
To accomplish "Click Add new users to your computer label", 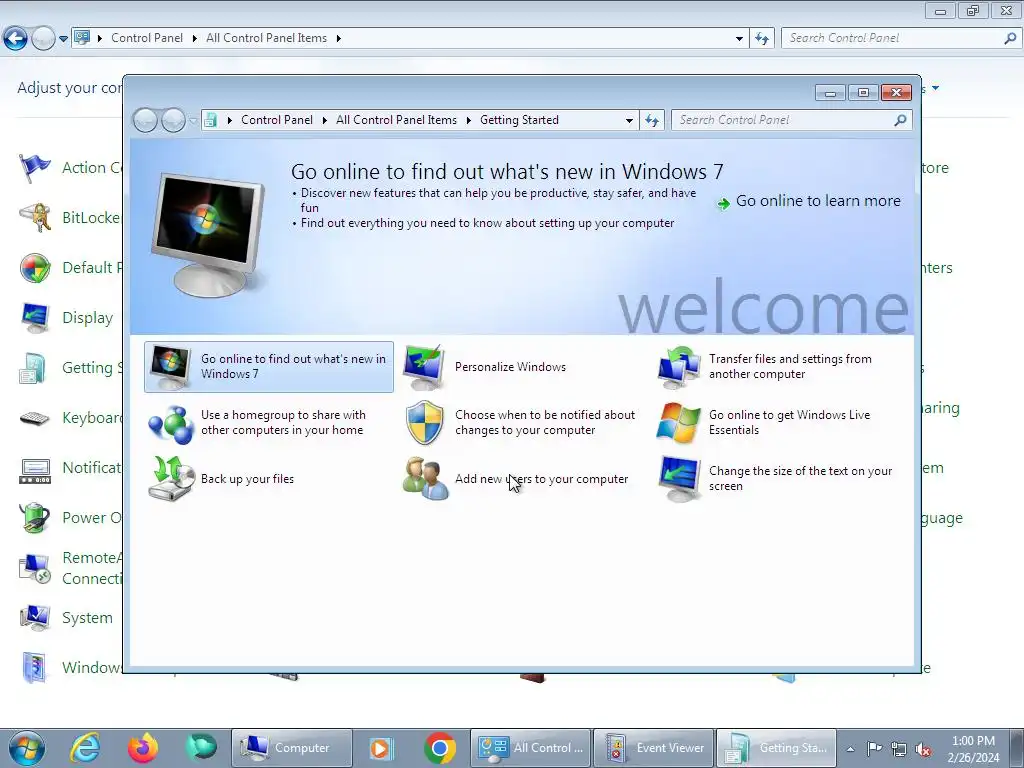I will click(x=541, y=479).
